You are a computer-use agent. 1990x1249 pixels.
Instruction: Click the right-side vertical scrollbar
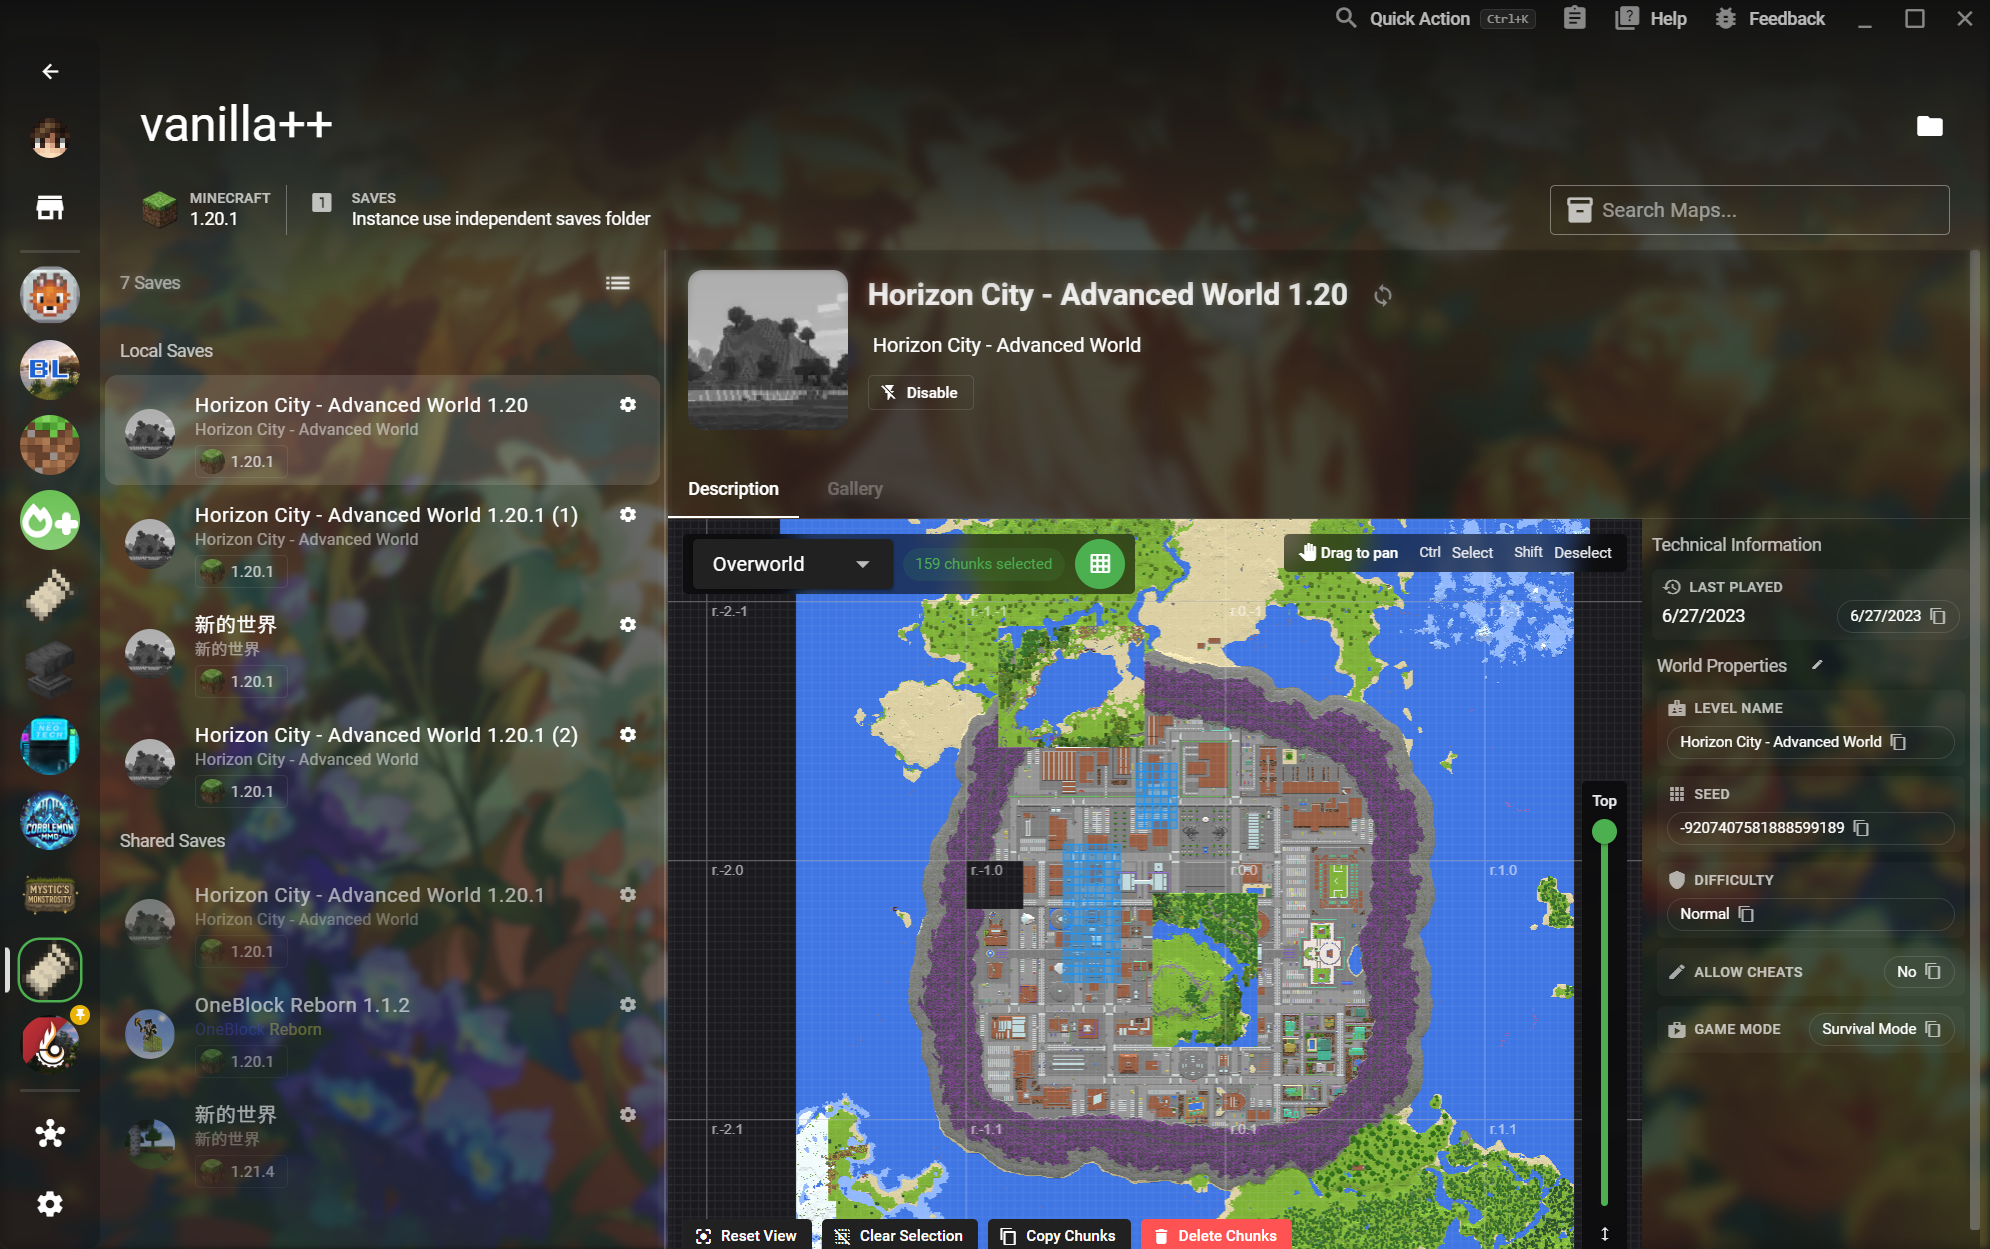(x=1975, y=740)
